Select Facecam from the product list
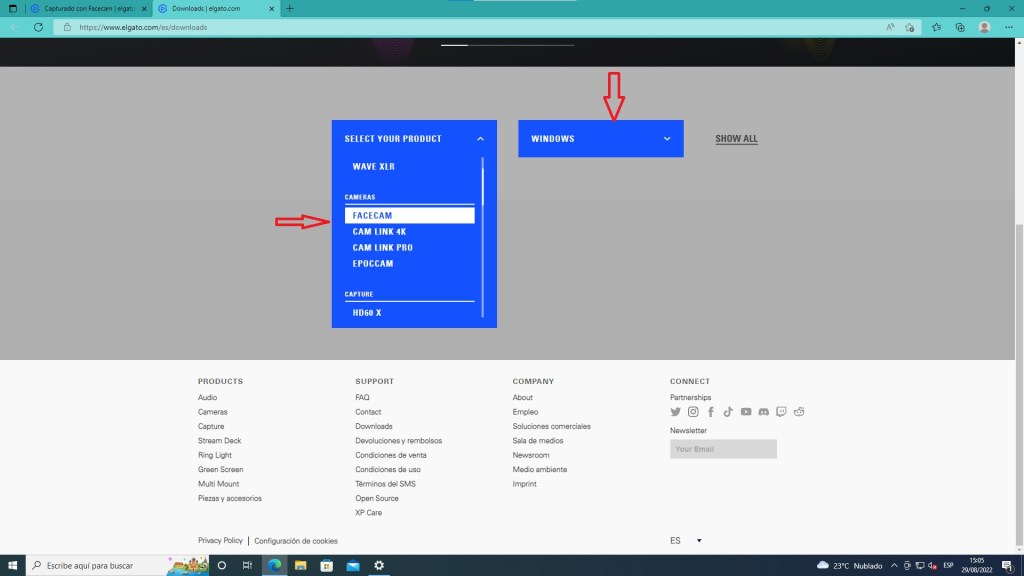Screen dimensions: 1024x576 tap(409, 215)
